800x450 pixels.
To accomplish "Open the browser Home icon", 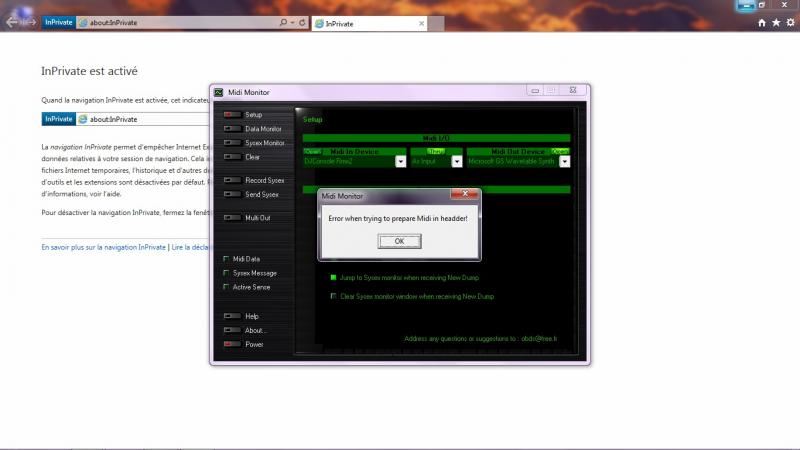I will [x=762, y=22].
